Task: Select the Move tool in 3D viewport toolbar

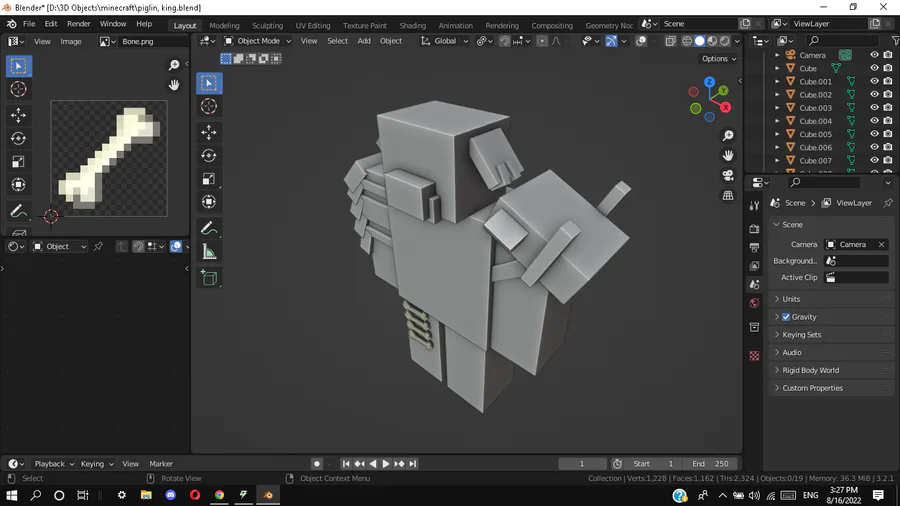Action: (x=209, y=133)
